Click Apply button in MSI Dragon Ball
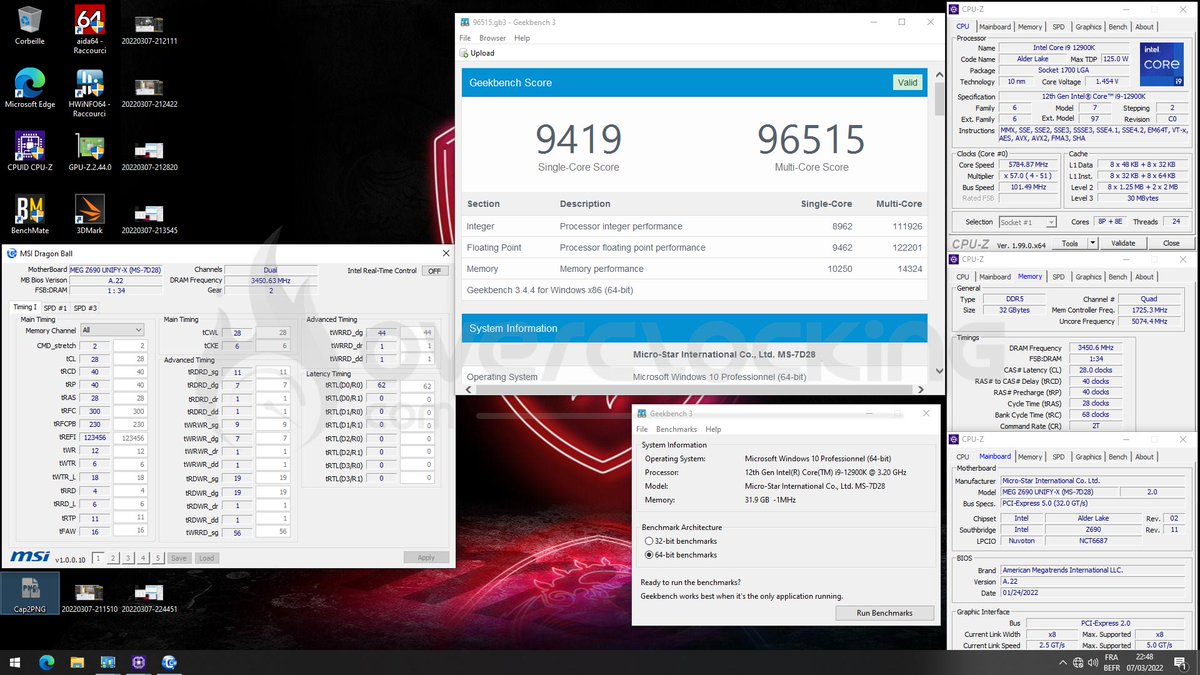Screen dimensions: 1200x675 426,557
